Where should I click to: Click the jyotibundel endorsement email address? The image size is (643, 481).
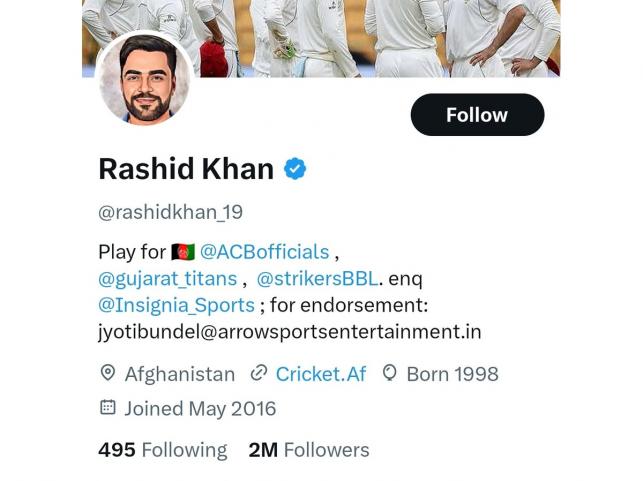pos(289,331)
